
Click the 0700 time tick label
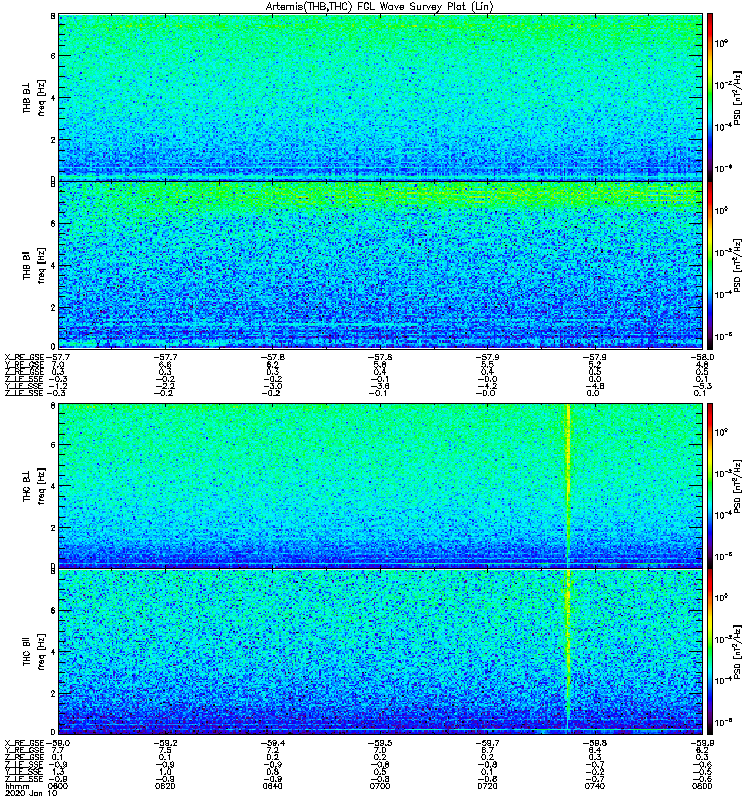tap(380, 786)
